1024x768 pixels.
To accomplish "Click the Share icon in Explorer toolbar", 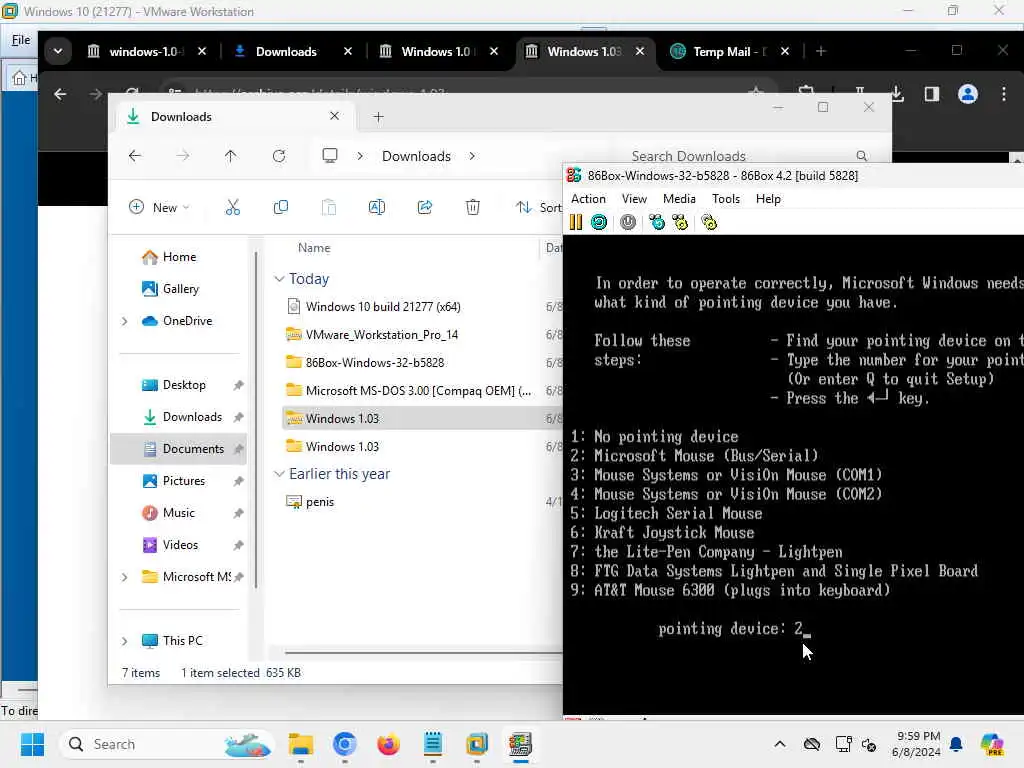I will pyautogui.click(x=425, y=208).
